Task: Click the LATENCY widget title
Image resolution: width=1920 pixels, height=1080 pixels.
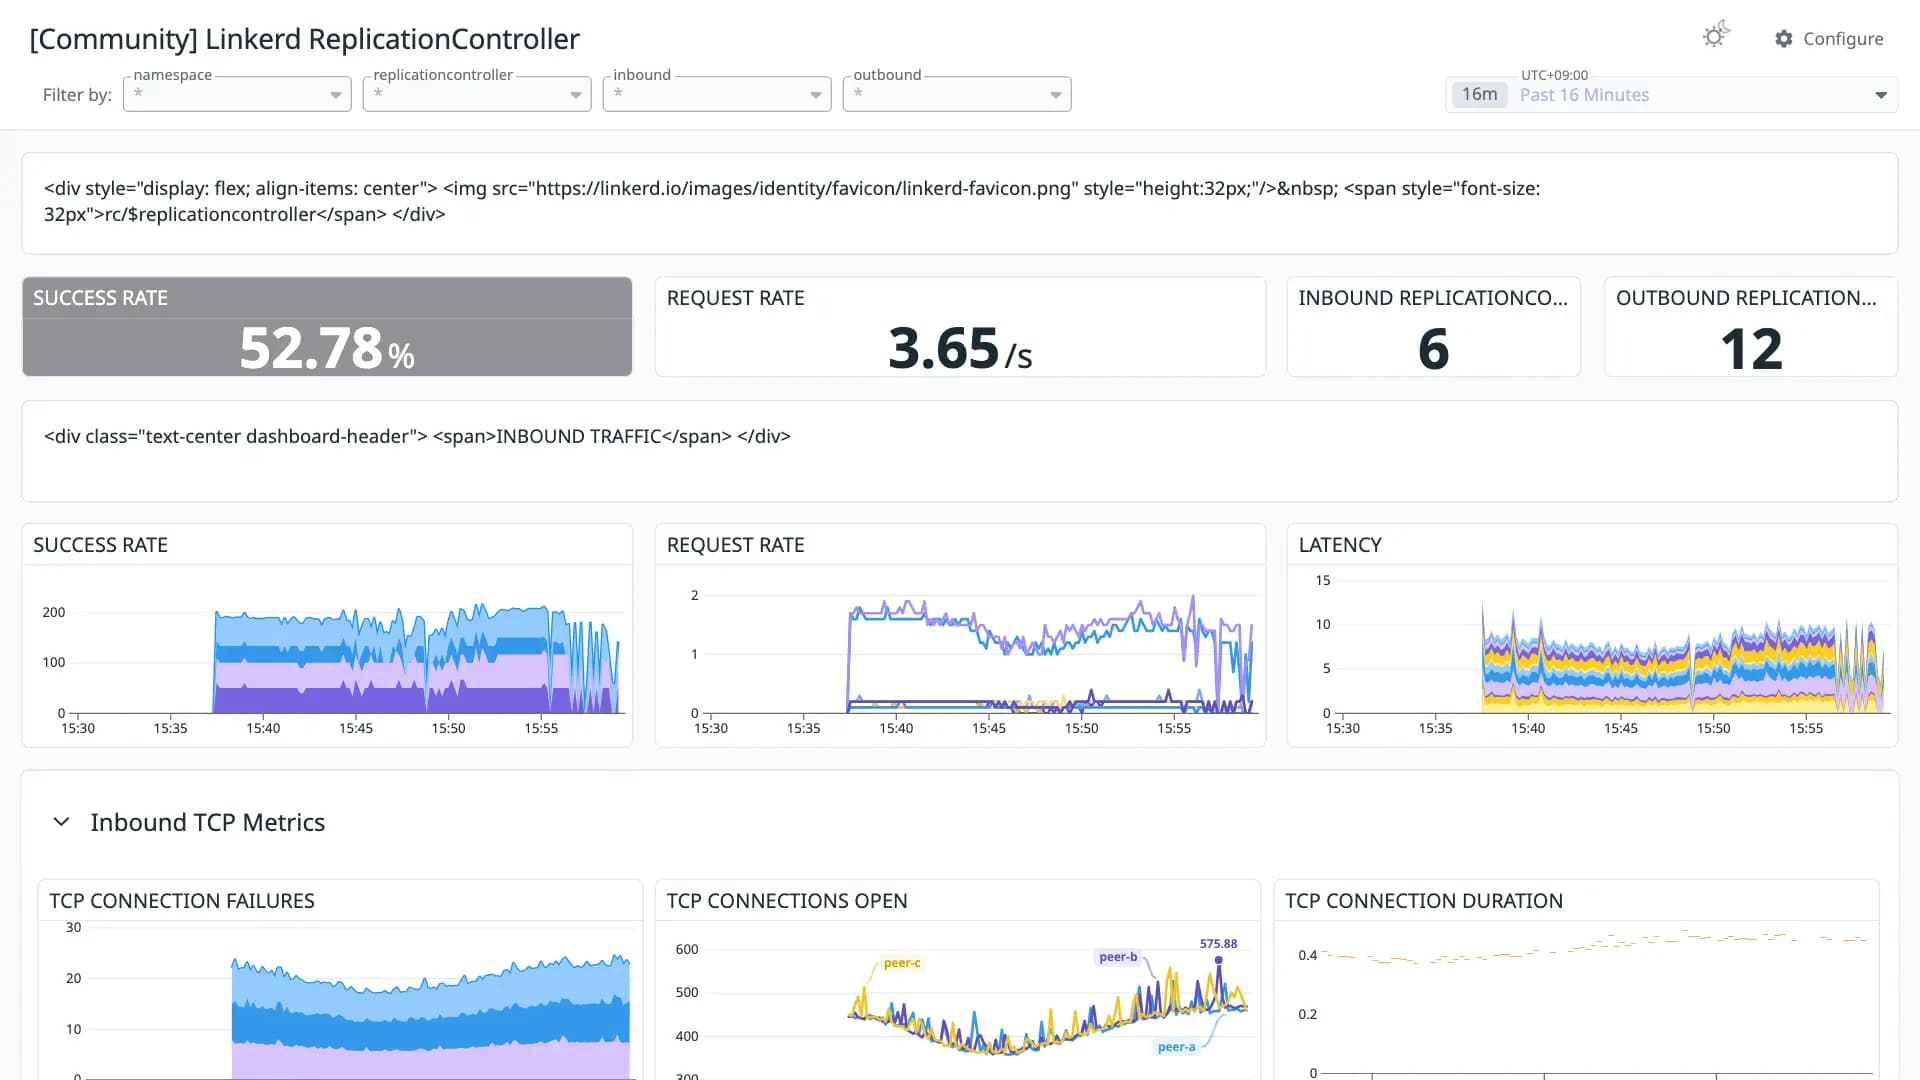Action: point(1340,545)
